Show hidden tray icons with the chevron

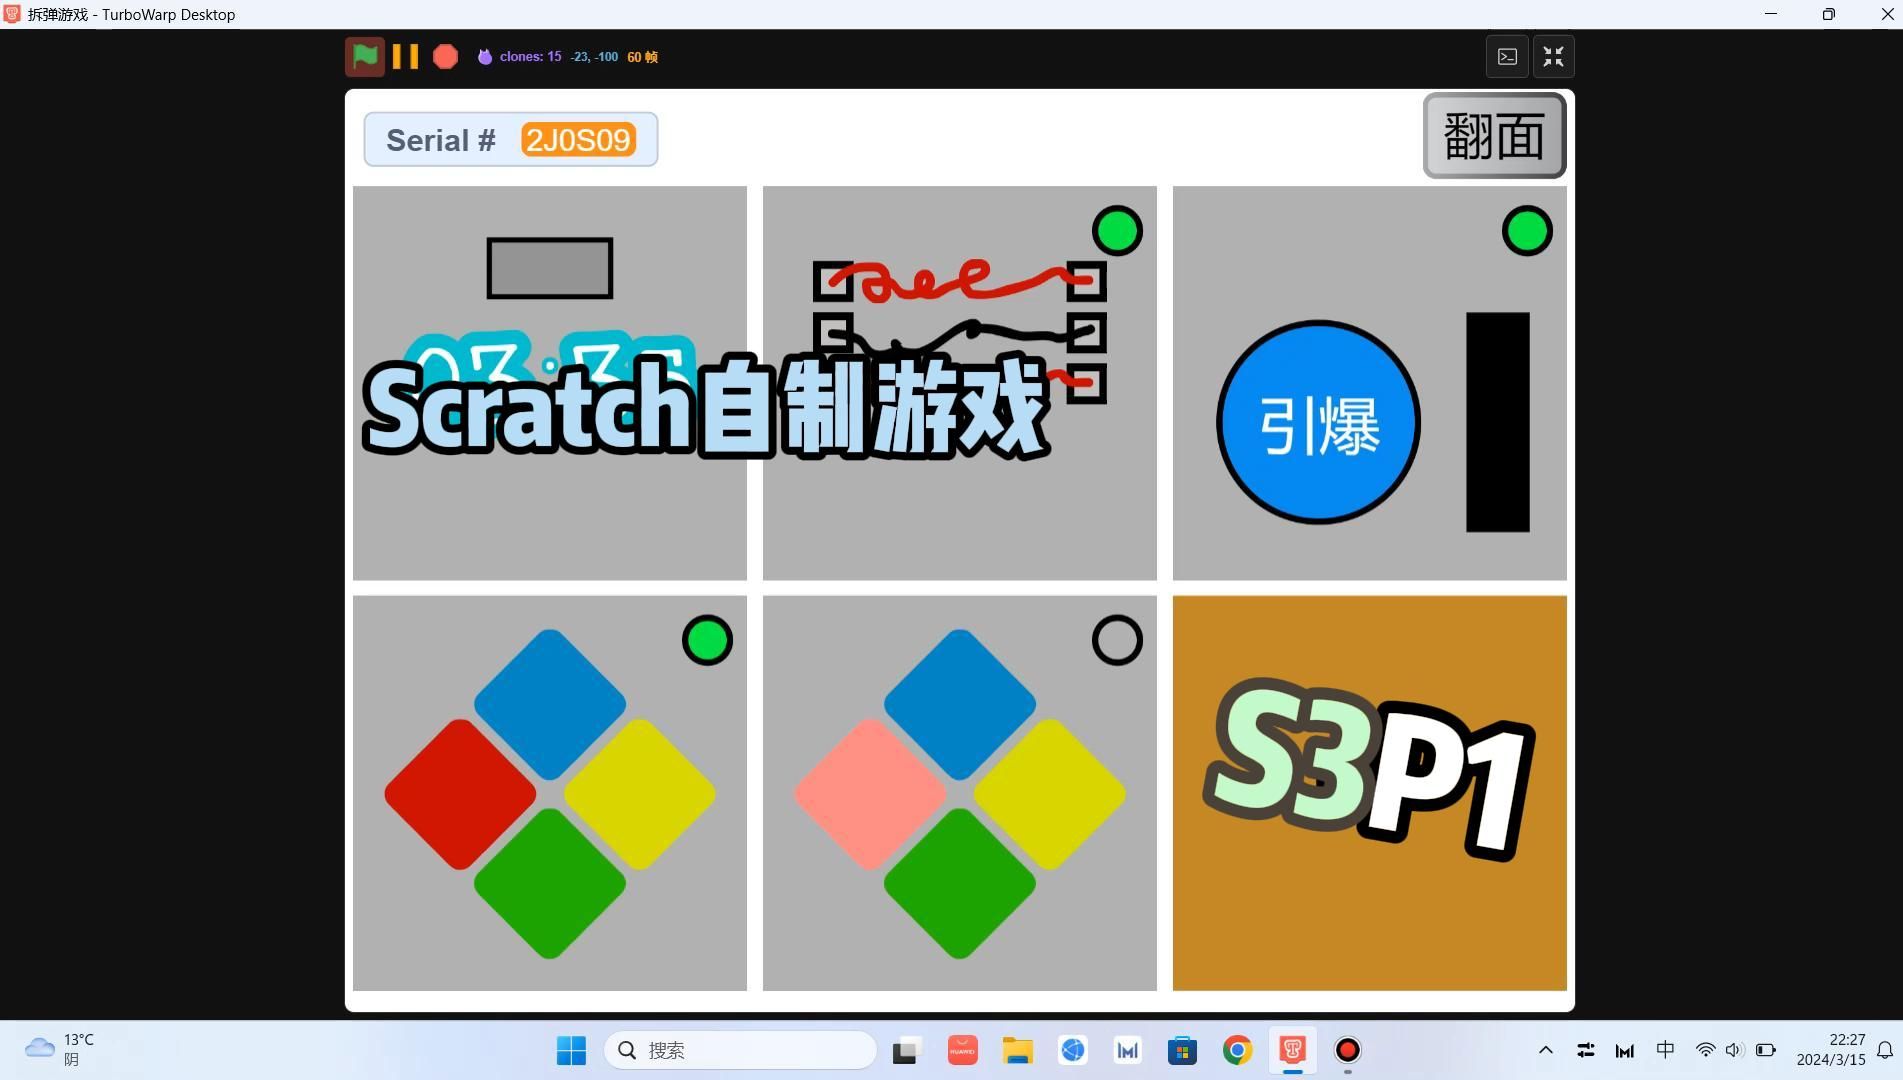tap(1545, 1050)
